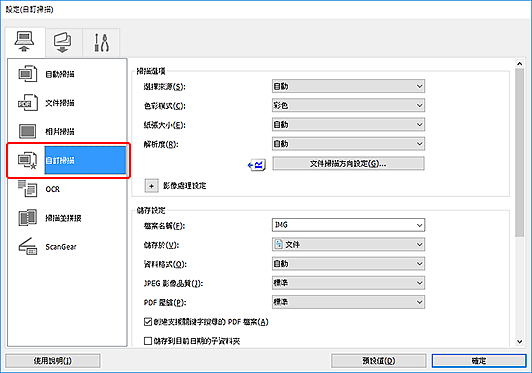Click the 掃描並拼接 icon
The width and height of the screenshot is (532, 373).
pyautogui.click(x=27, y=218)
